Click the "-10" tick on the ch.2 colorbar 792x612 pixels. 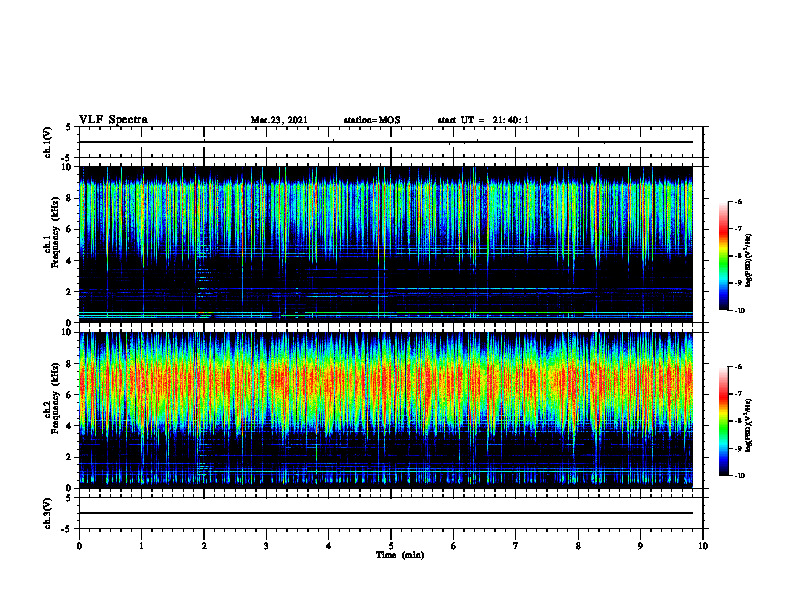[739, 476]
